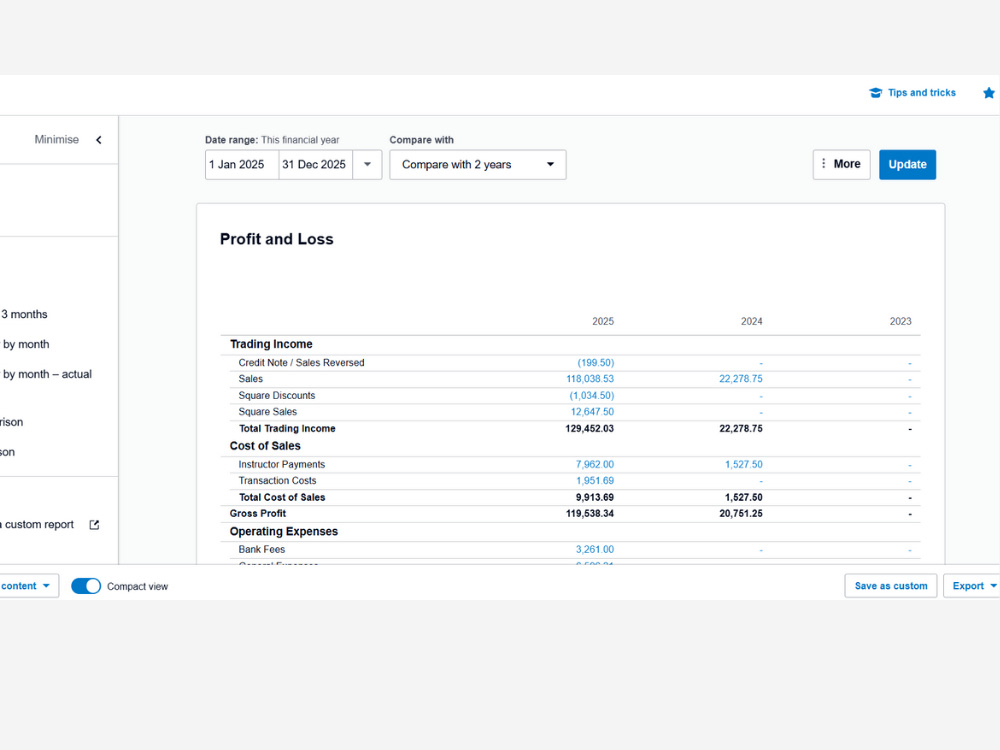Image resolution: width=1000 pixels, height=750 pixels.
Task: Click the Minimise label in the sidebar
Action: [57, 140]
